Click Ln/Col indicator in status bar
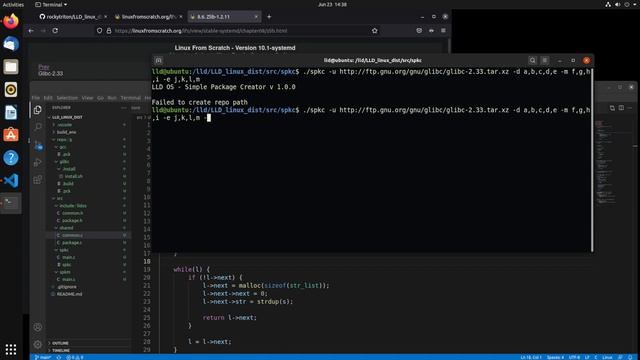The height and width of the screenshot is (360, 640). coord(531,357)
